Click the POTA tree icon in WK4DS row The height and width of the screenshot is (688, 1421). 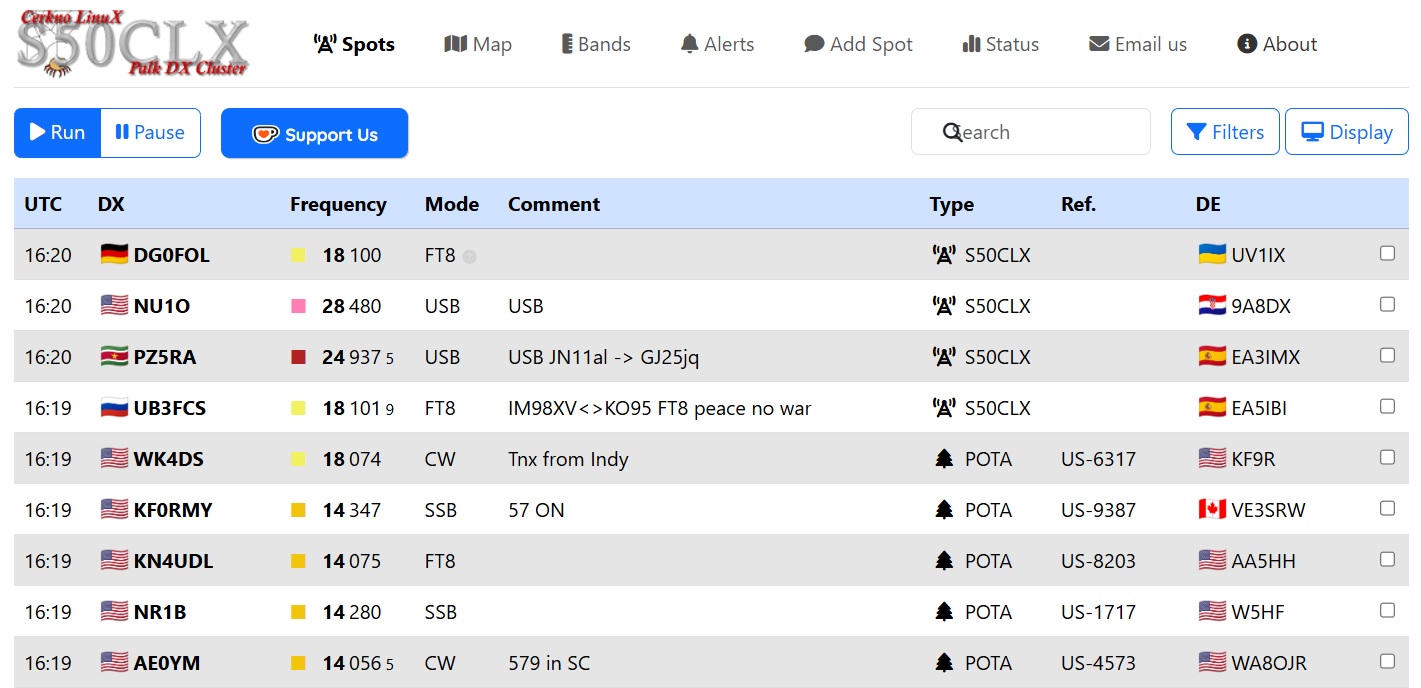[x=944, y=459]
